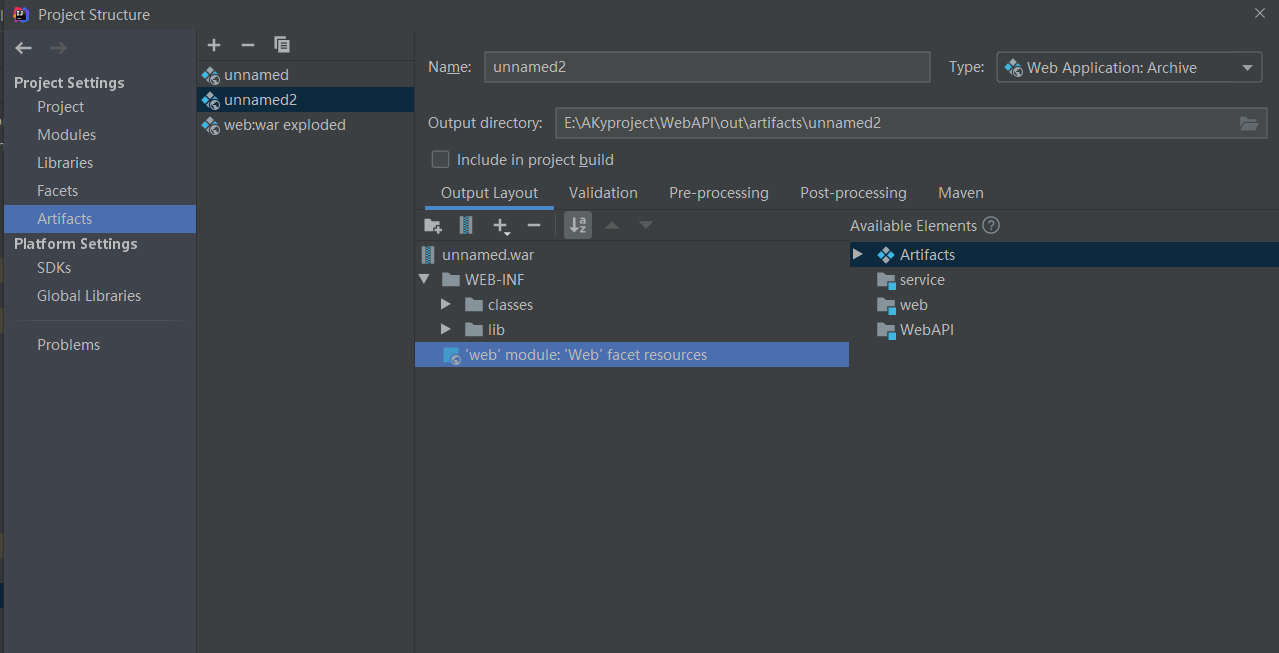The height and width of the screenshot is (653, 1279).
Task: Open the Pre-processing tab
Action: click(x=719, y=193)
